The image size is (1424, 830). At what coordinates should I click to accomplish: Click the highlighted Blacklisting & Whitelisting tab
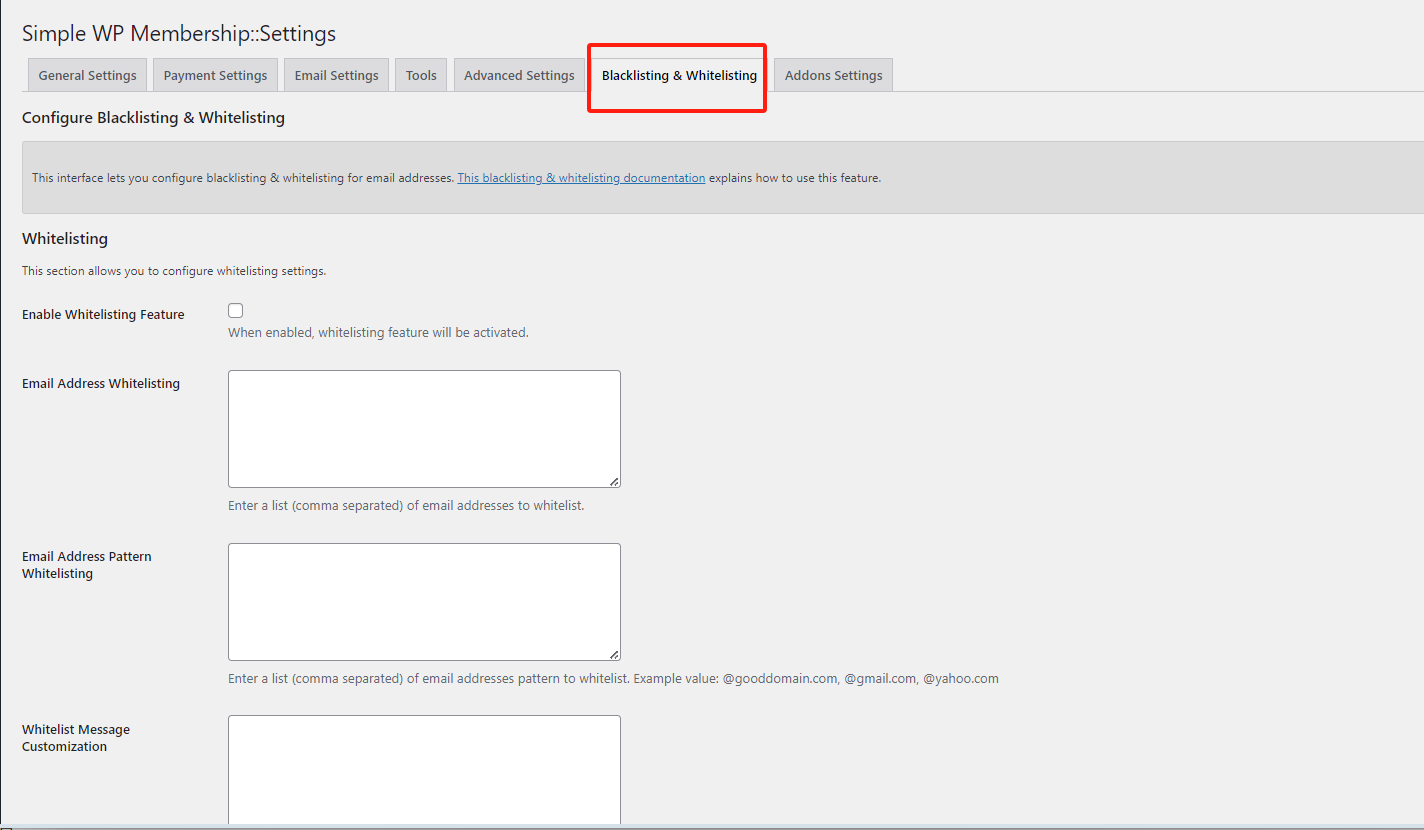click(677, 75)
